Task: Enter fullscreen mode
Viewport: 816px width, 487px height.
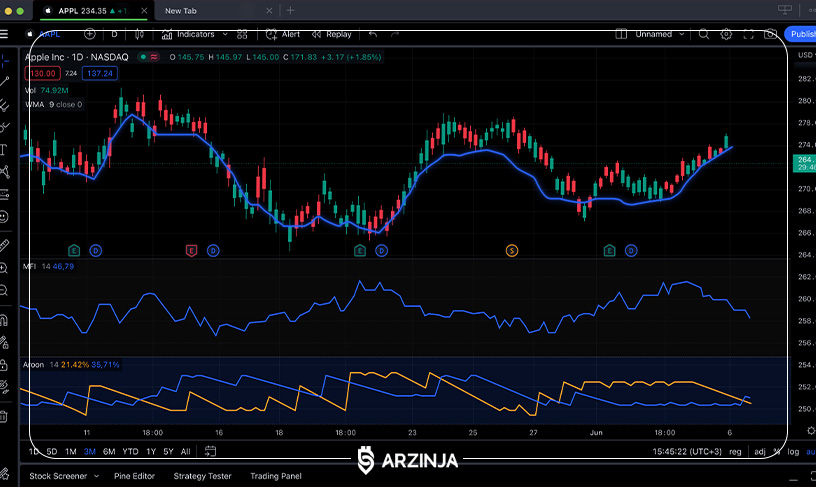Action: 748,34
